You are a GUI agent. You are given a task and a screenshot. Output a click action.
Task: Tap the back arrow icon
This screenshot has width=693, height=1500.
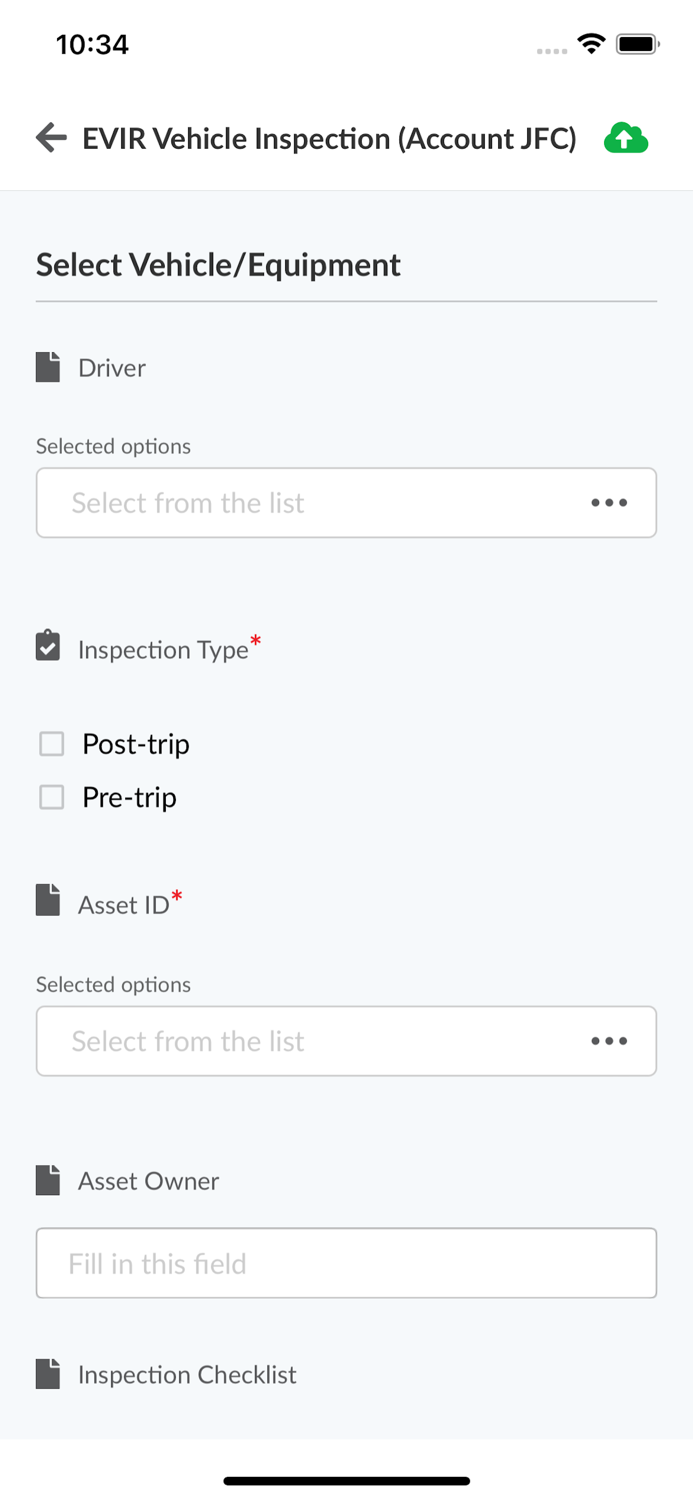click(51, 138)
